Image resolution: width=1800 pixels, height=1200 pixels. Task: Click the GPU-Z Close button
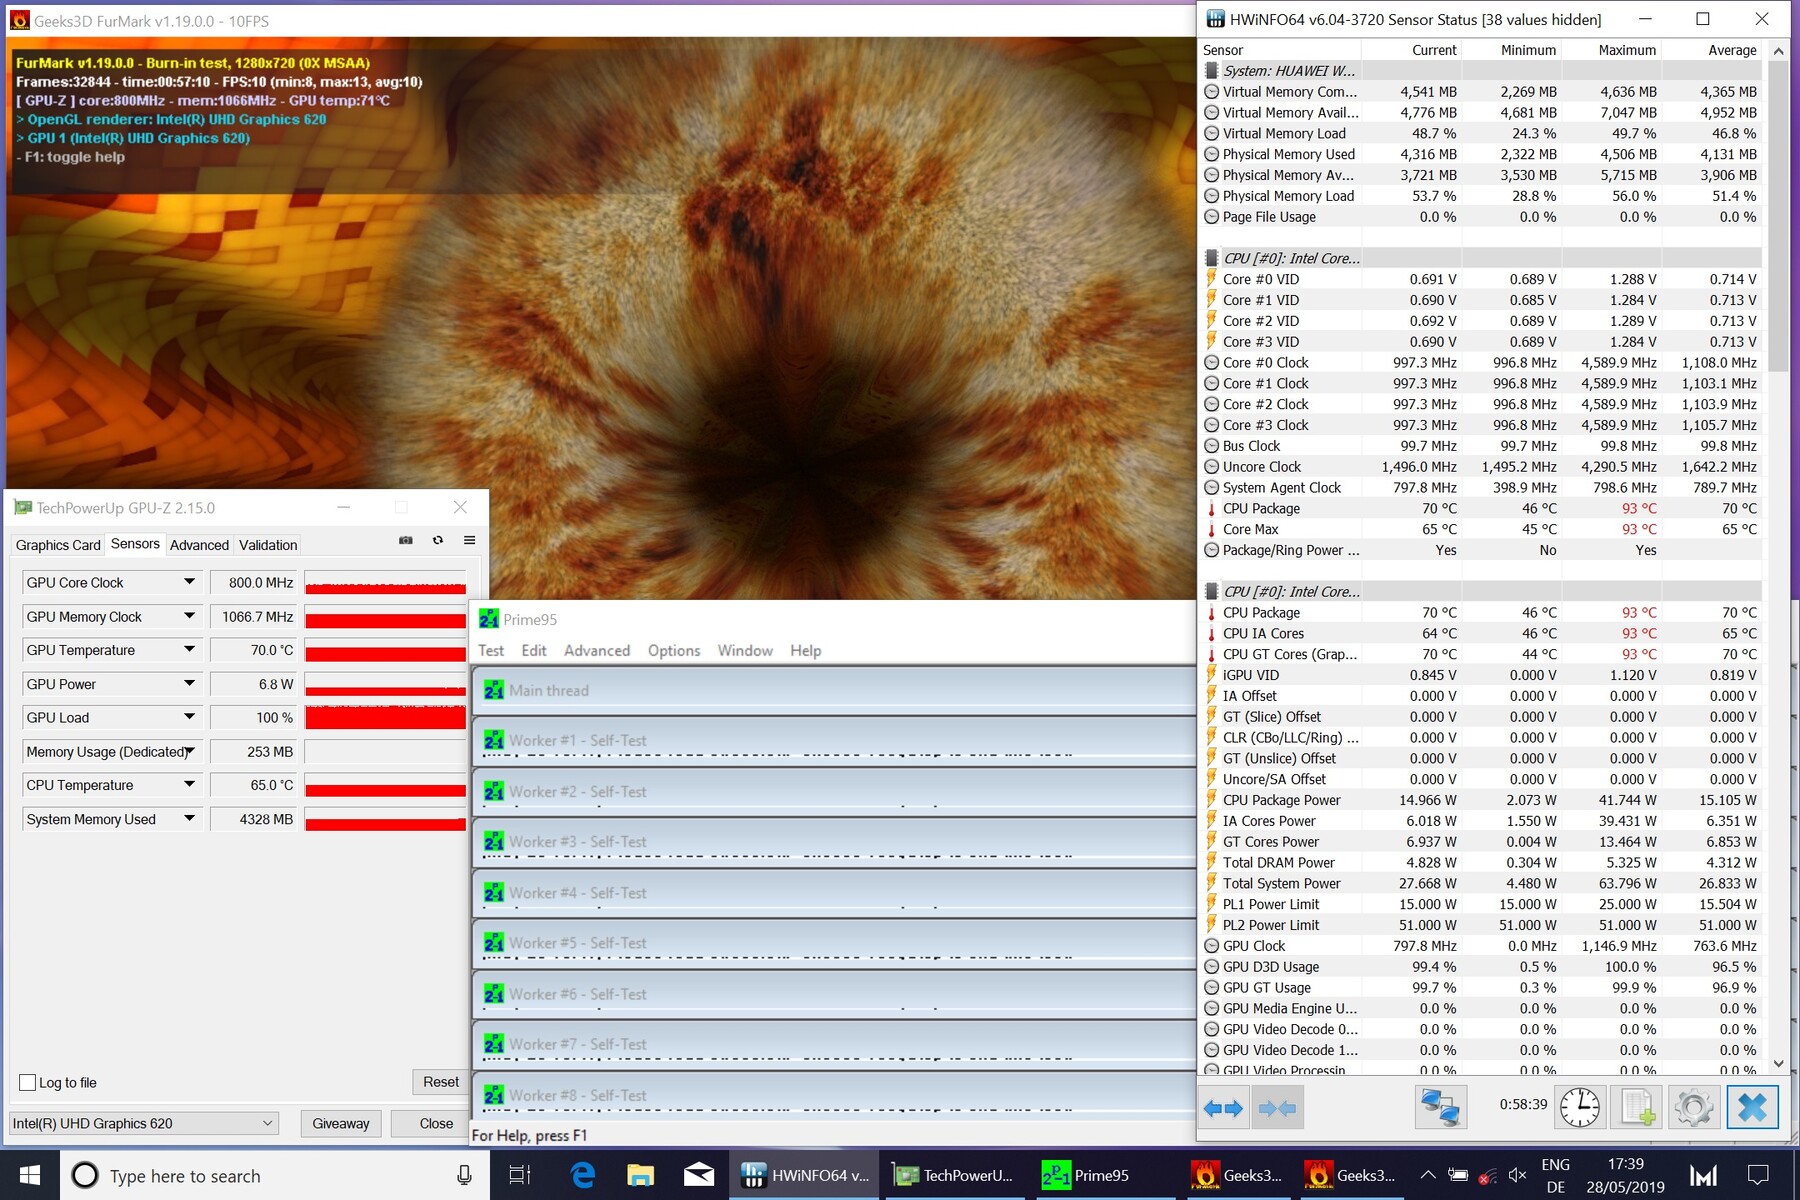click(436, 1123)
